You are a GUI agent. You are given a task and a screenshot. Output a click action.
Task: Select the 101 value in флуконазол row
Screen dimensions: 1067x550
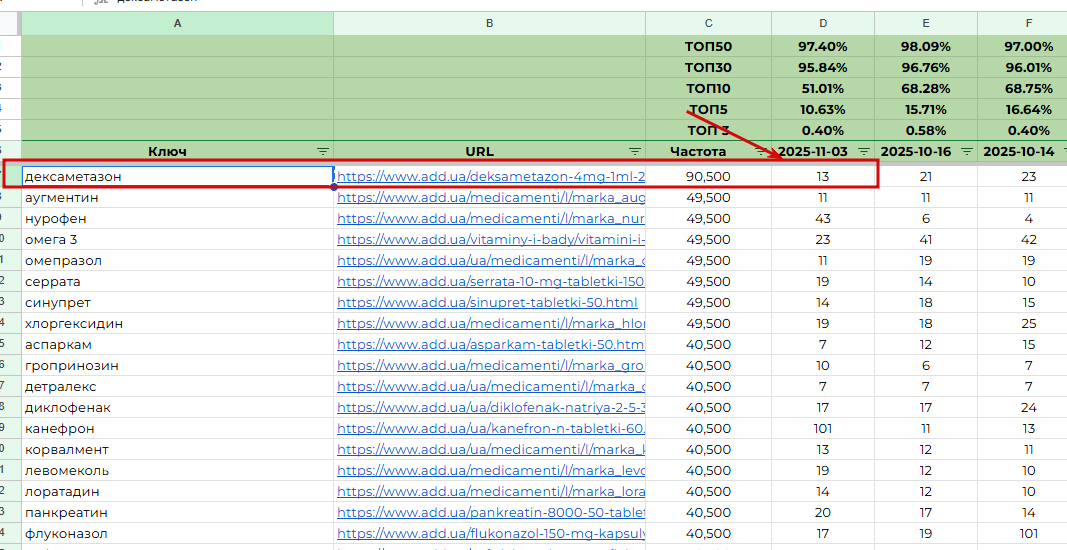point(1022,534)
